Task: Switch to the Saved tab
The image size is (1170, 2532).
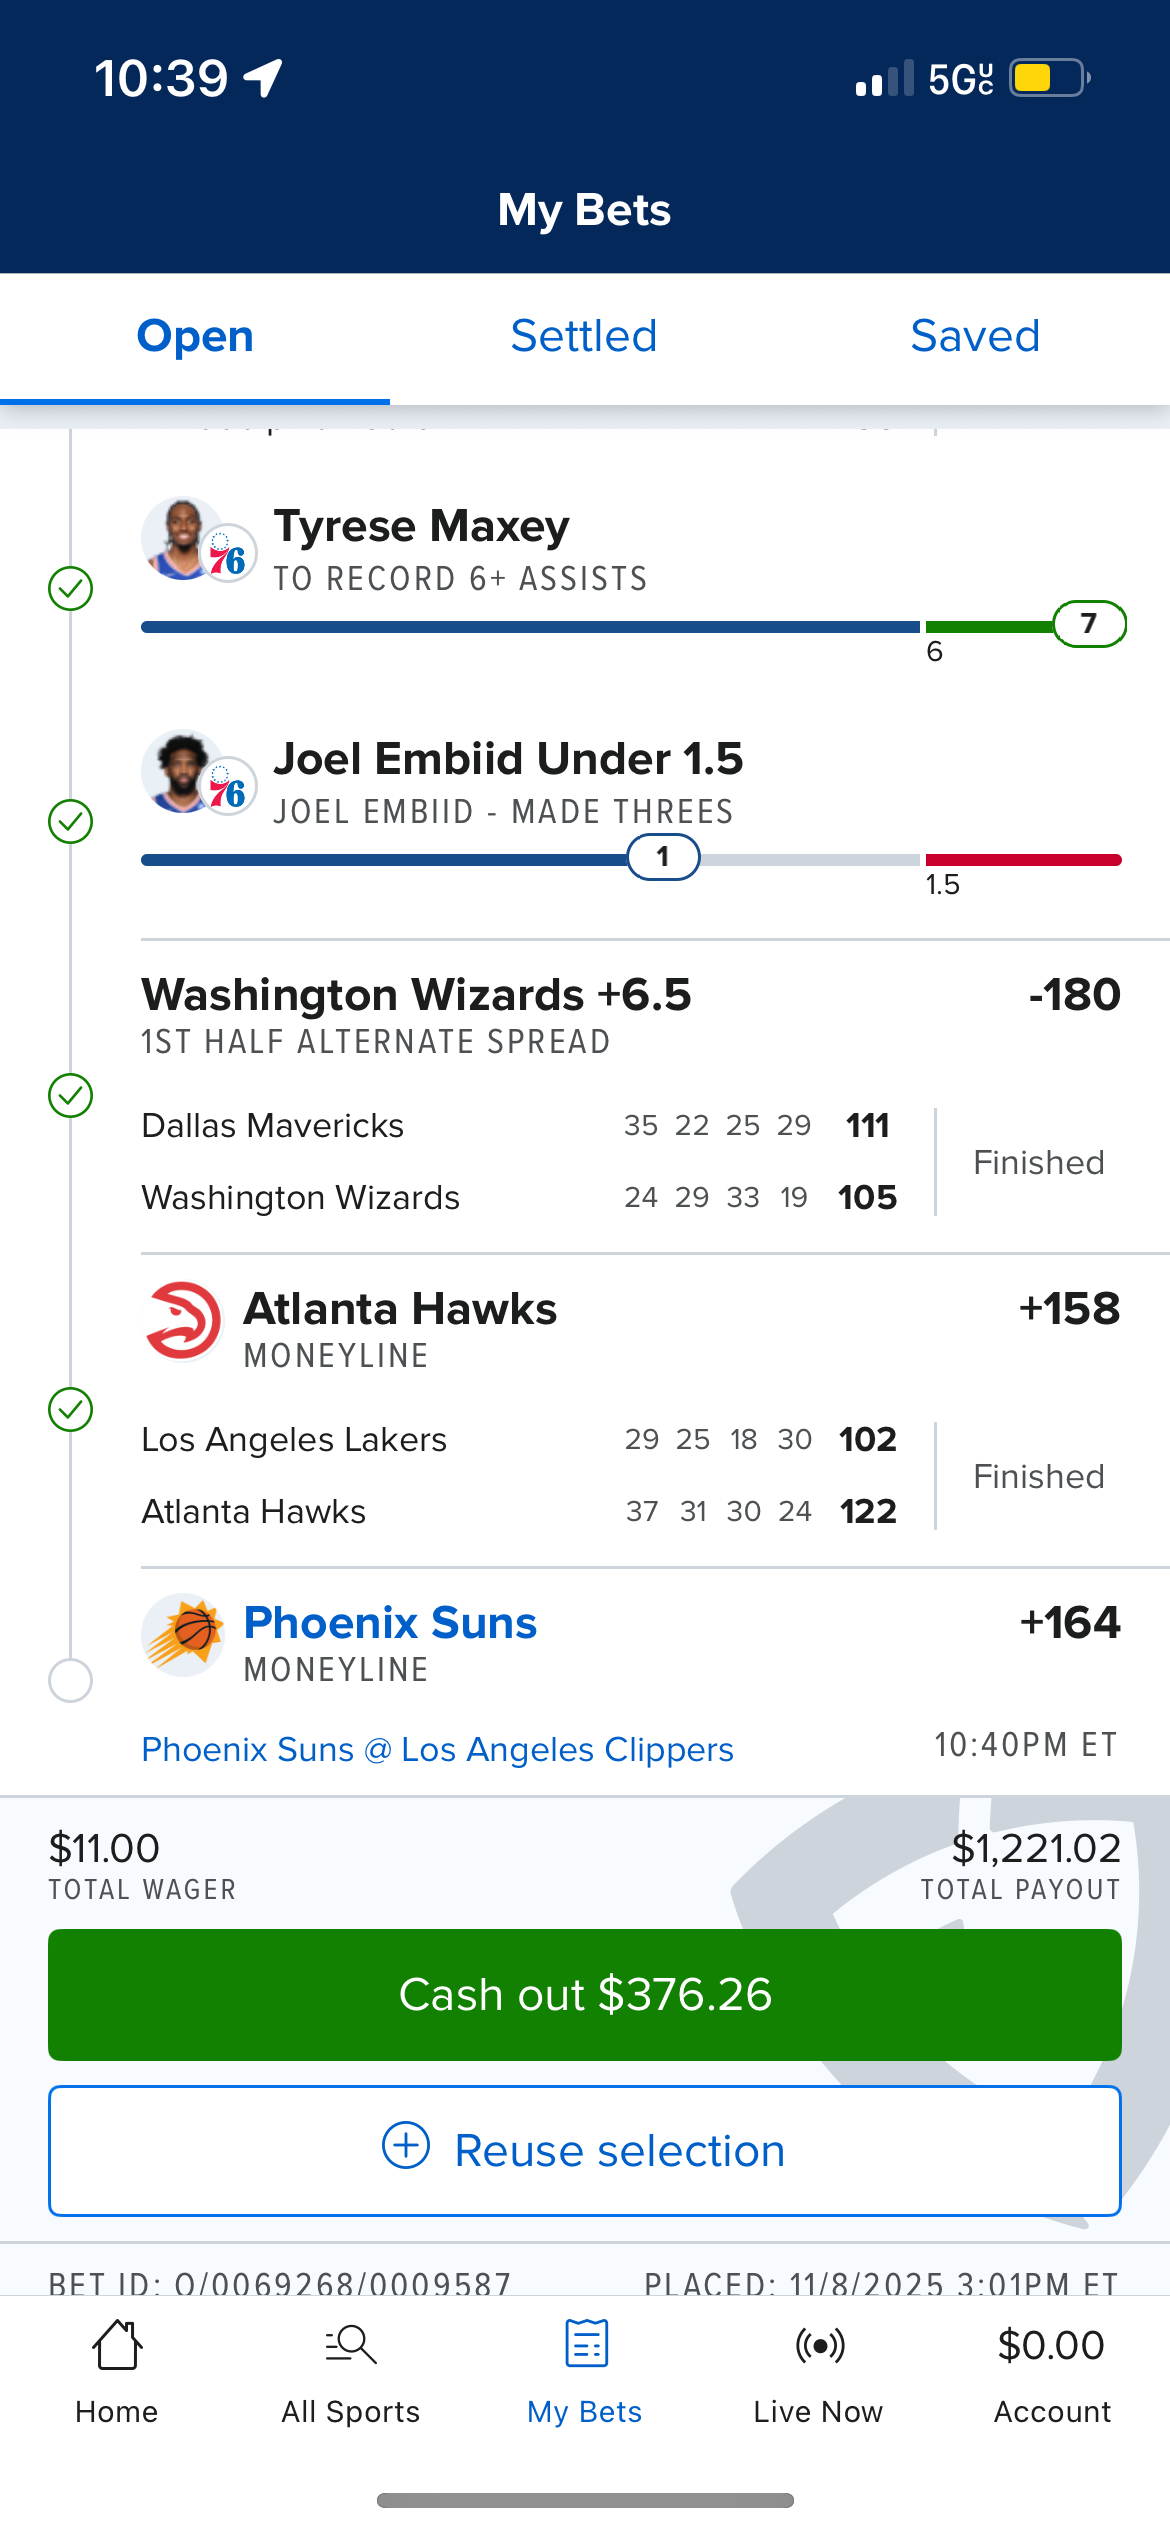Action: (975, 336)
